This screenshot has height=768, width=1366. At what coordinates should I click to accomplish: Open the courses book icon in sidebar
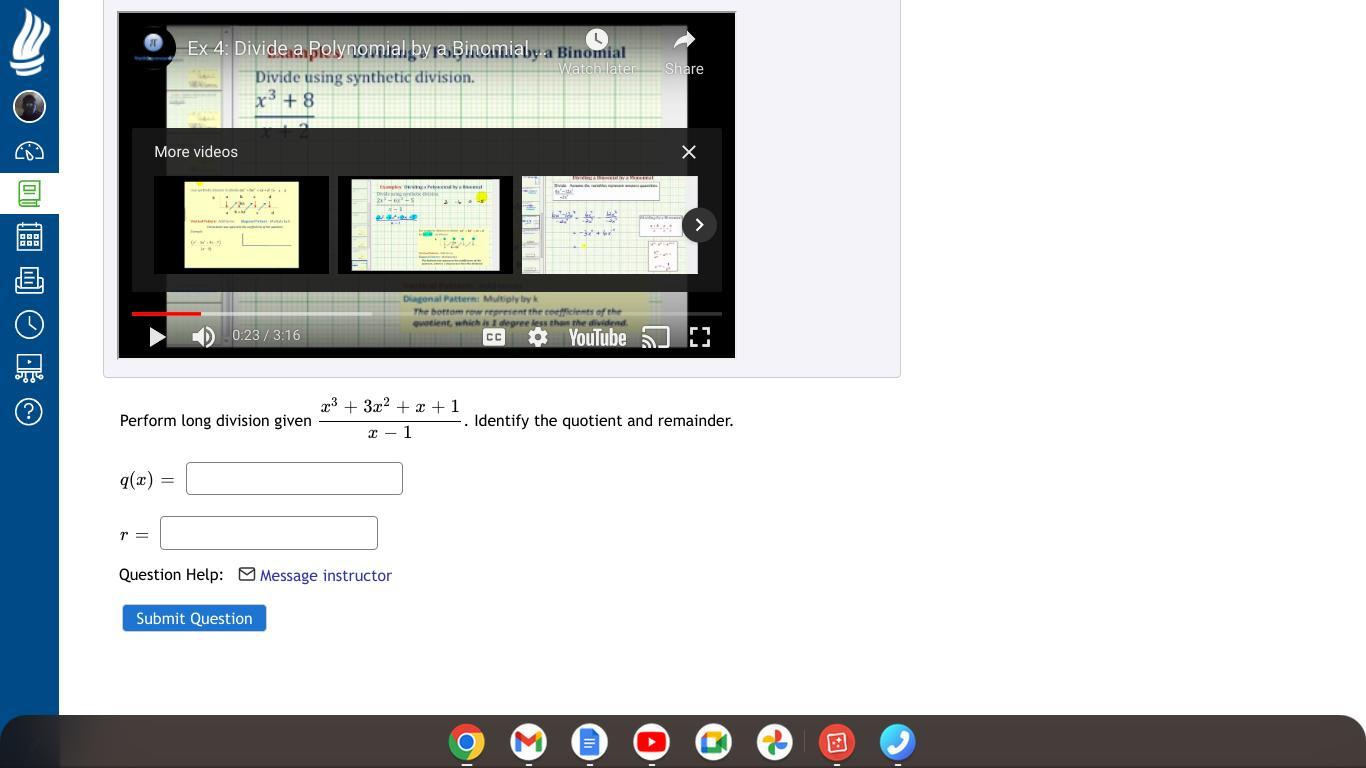[29, 193]
